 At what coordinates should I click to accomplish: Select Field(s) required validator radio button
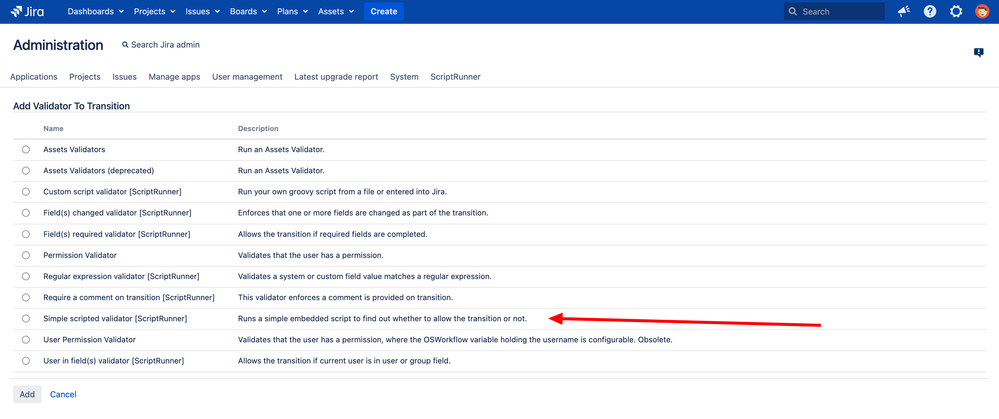25,234
